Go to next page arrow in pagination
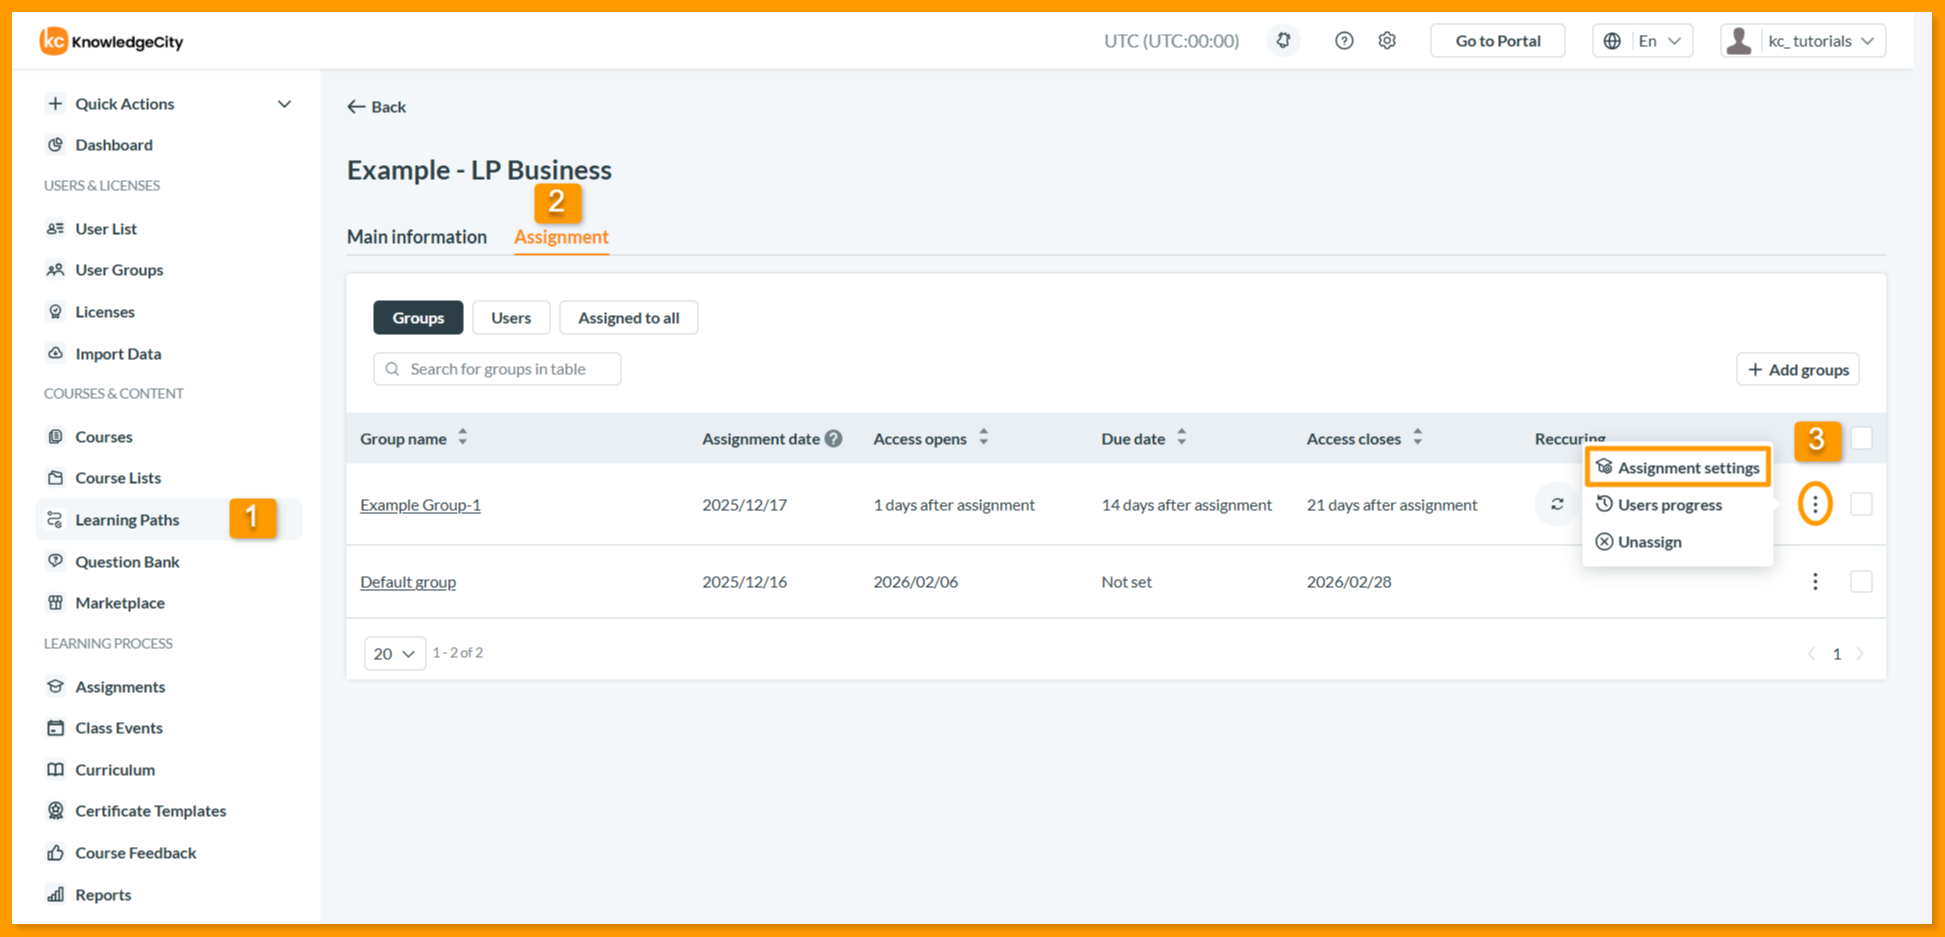This screenshot has width=1945, height=937. [1860, 654]
